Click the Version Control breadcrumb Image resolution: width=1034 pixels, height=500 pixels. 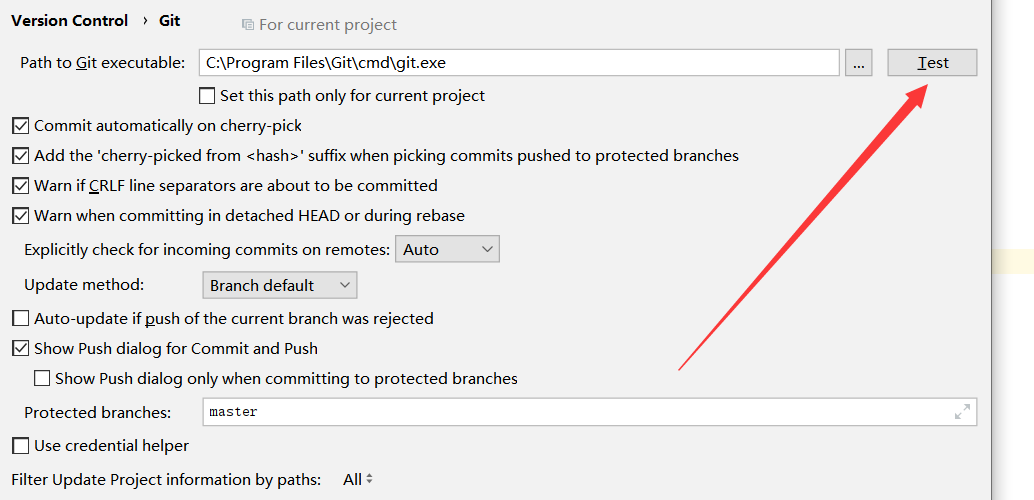[x=70, y=20]
